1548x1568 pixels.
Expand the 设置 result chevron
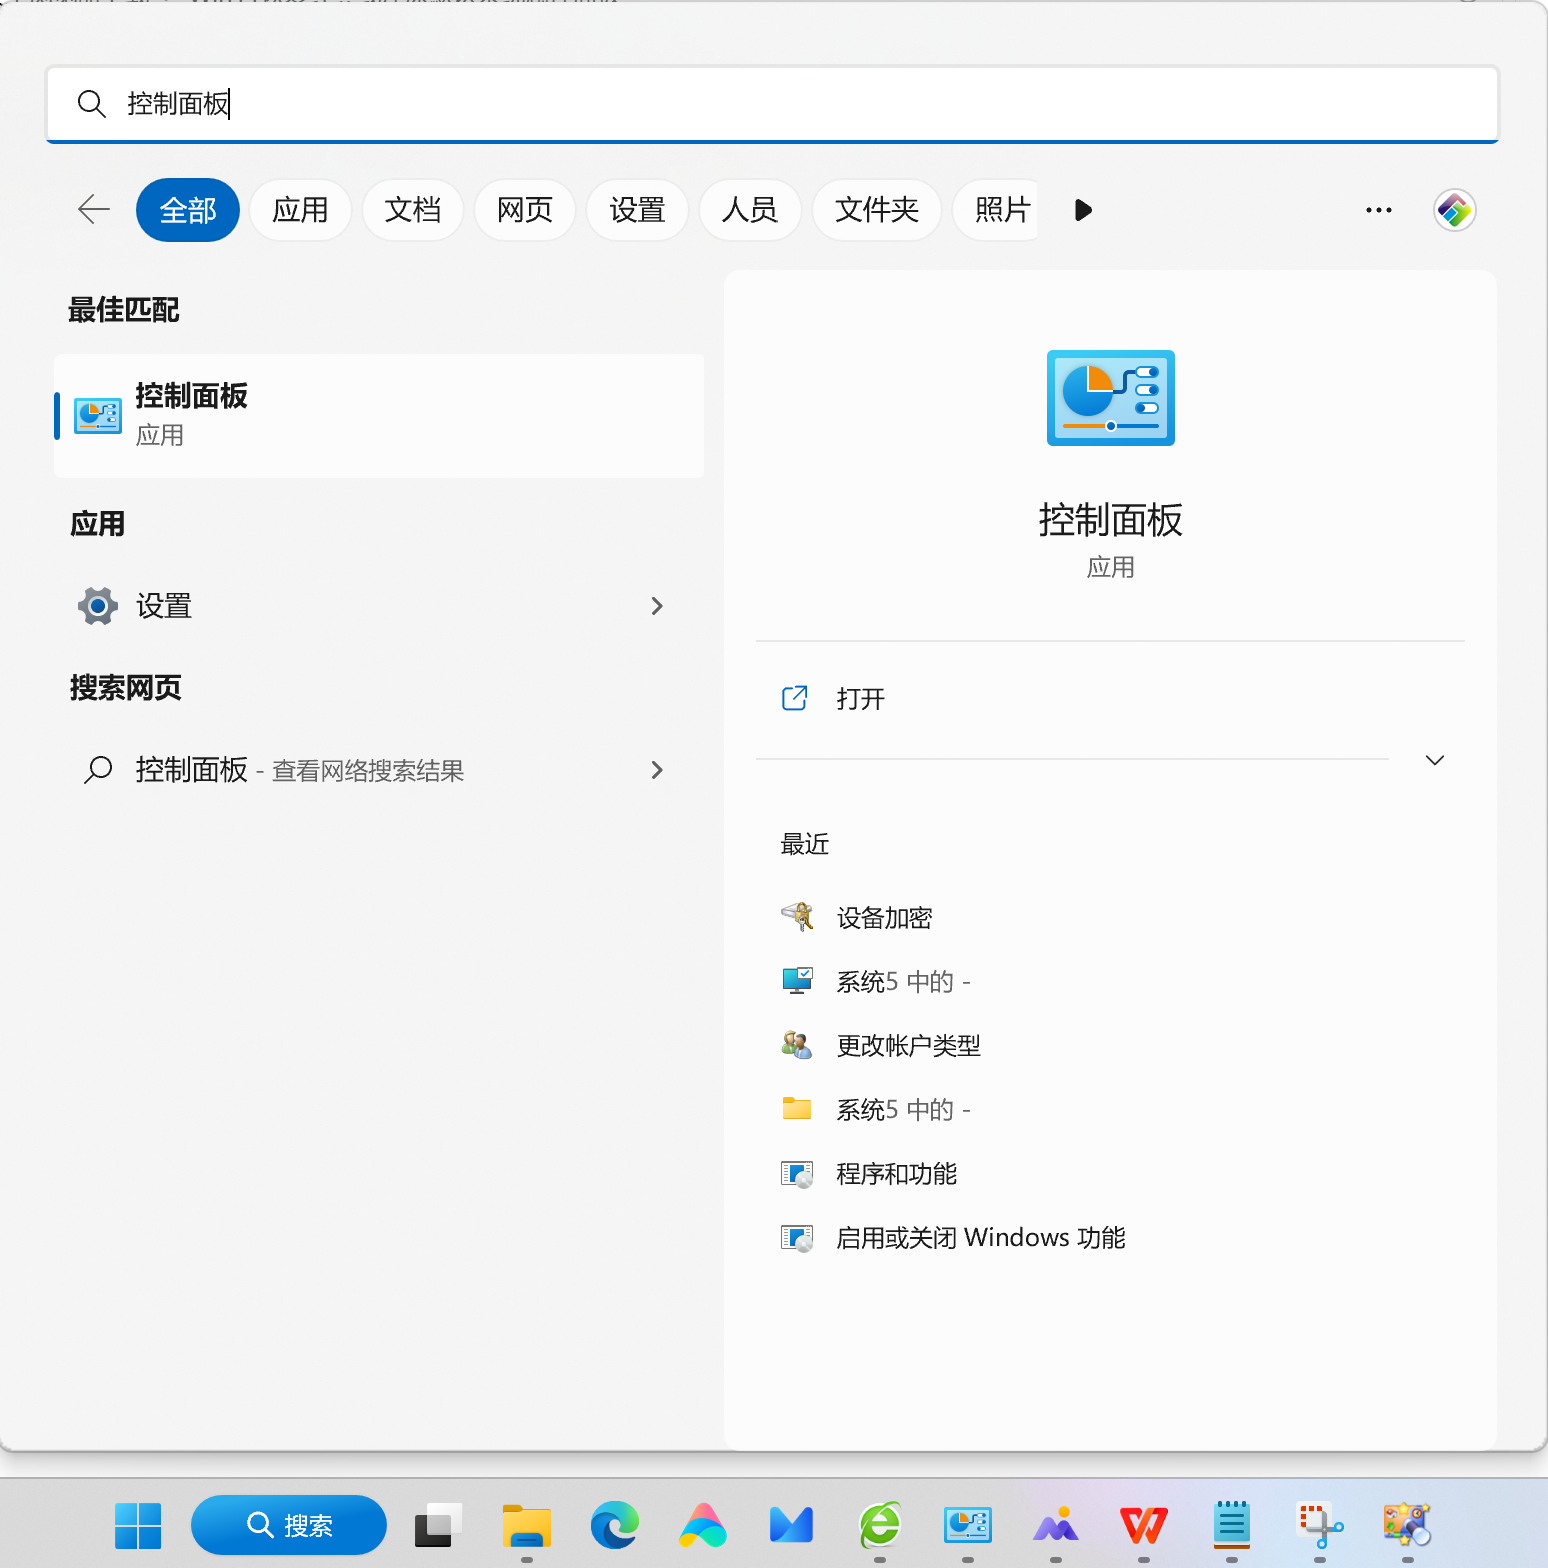pos(657,606)
